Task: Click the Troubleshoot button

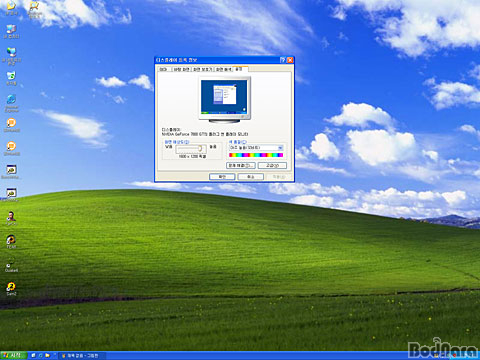Action: coord(240,165)
